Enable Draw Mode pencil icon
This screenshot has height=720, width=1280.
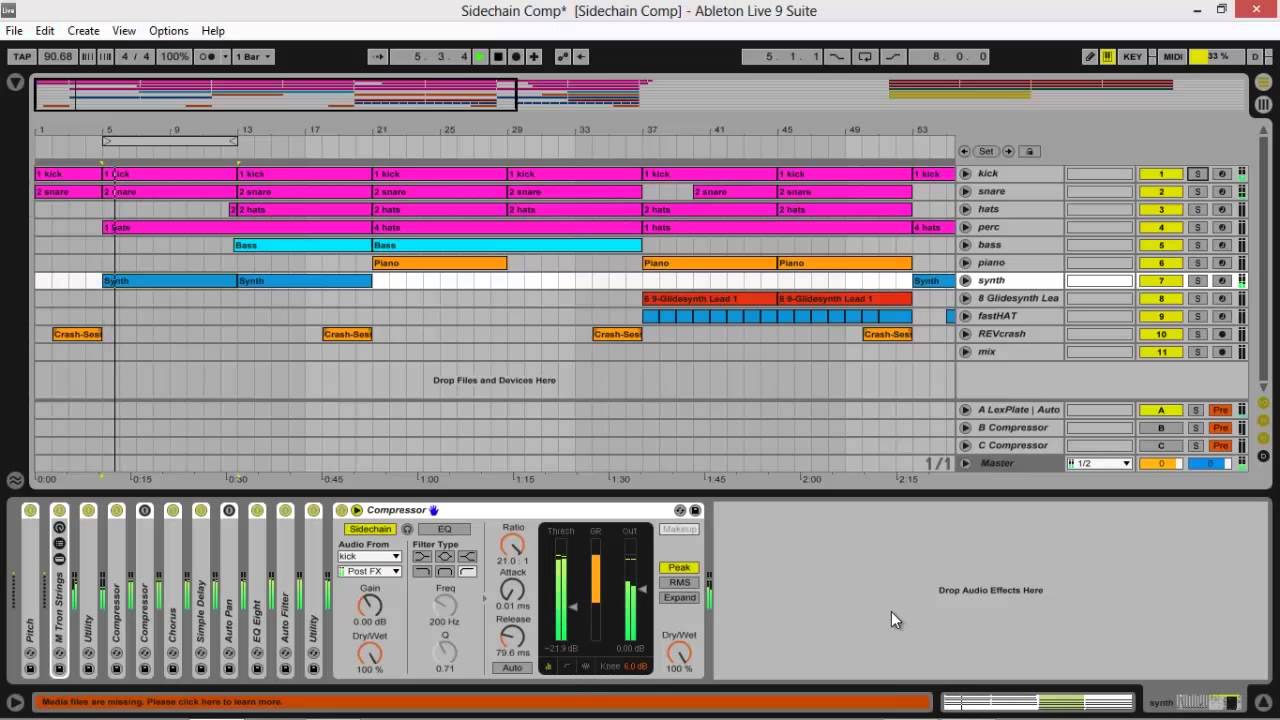coord(1090,57)
